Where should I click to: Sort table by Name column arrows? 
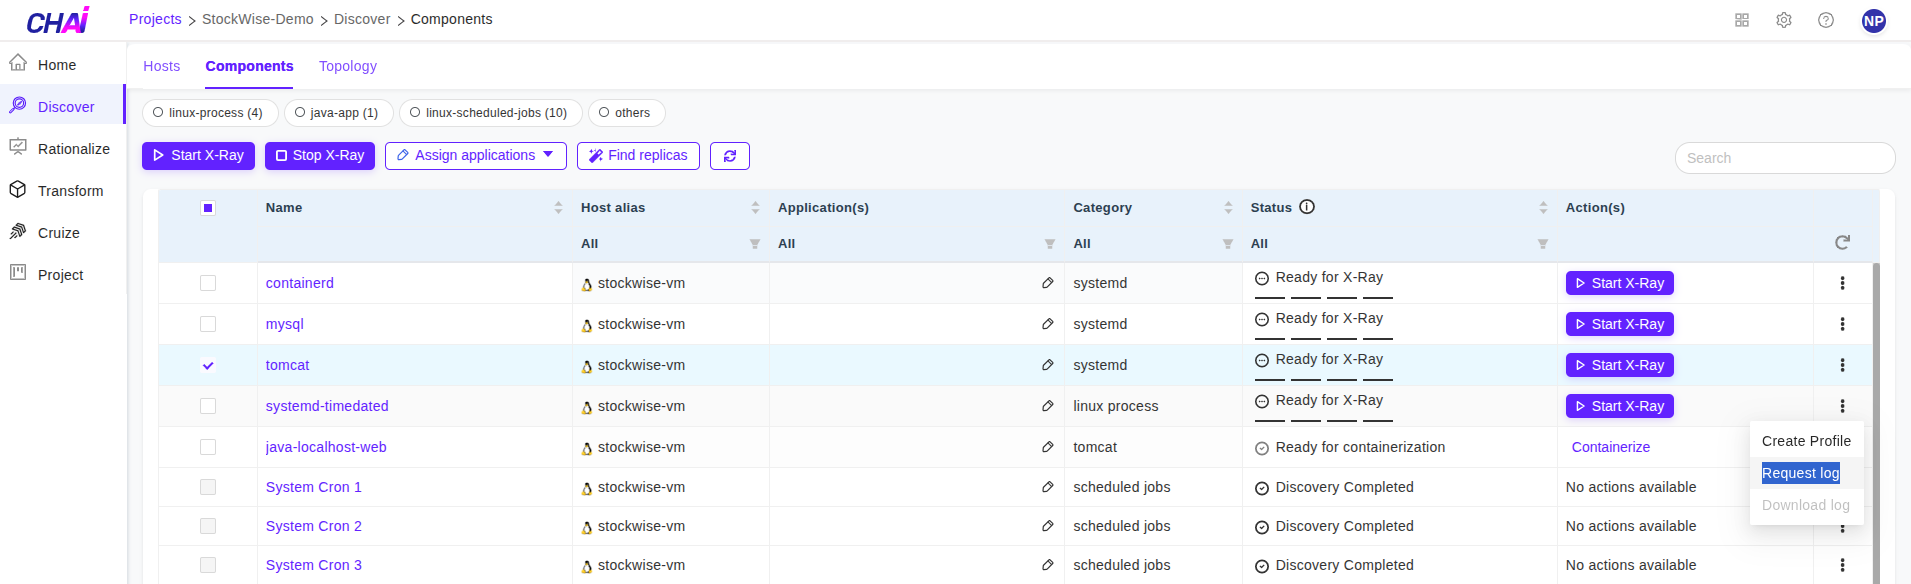(558, 208)
